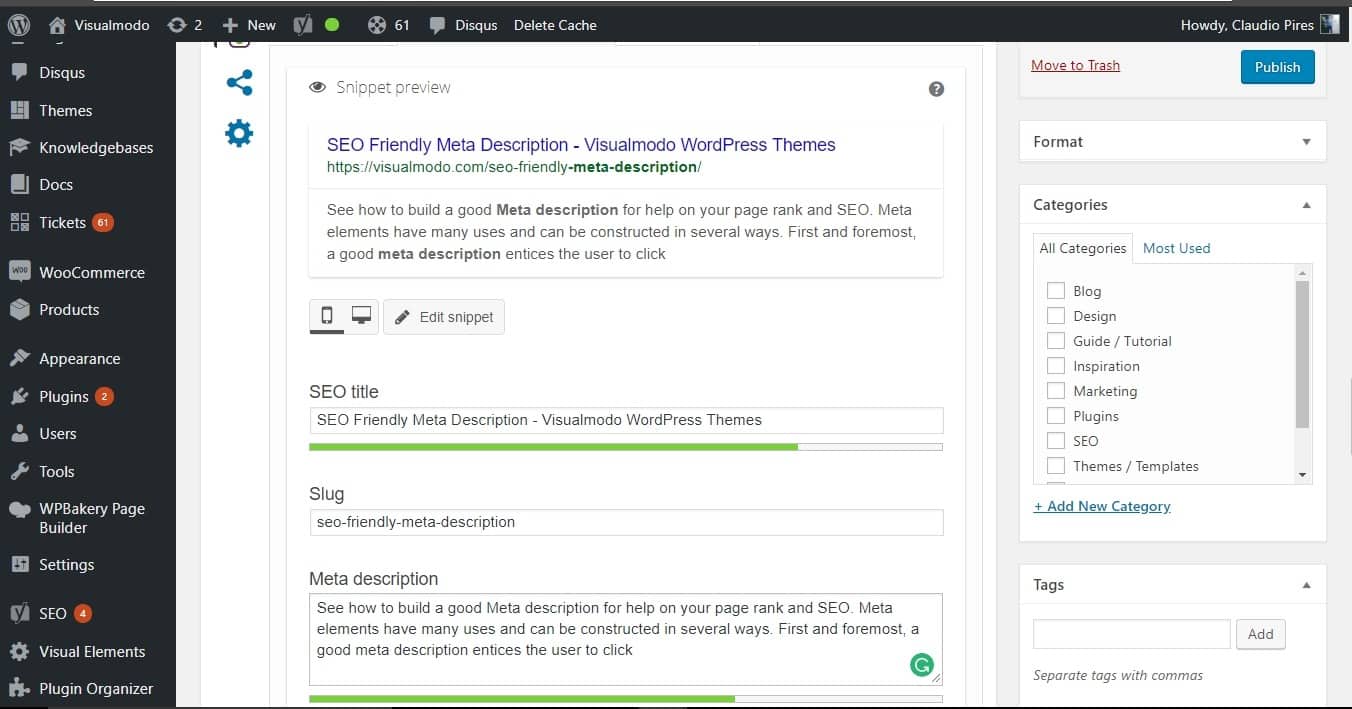Click the Yoast advanced gear icon
This screenshot has height=709, width=1352.
tap(239, 133)
